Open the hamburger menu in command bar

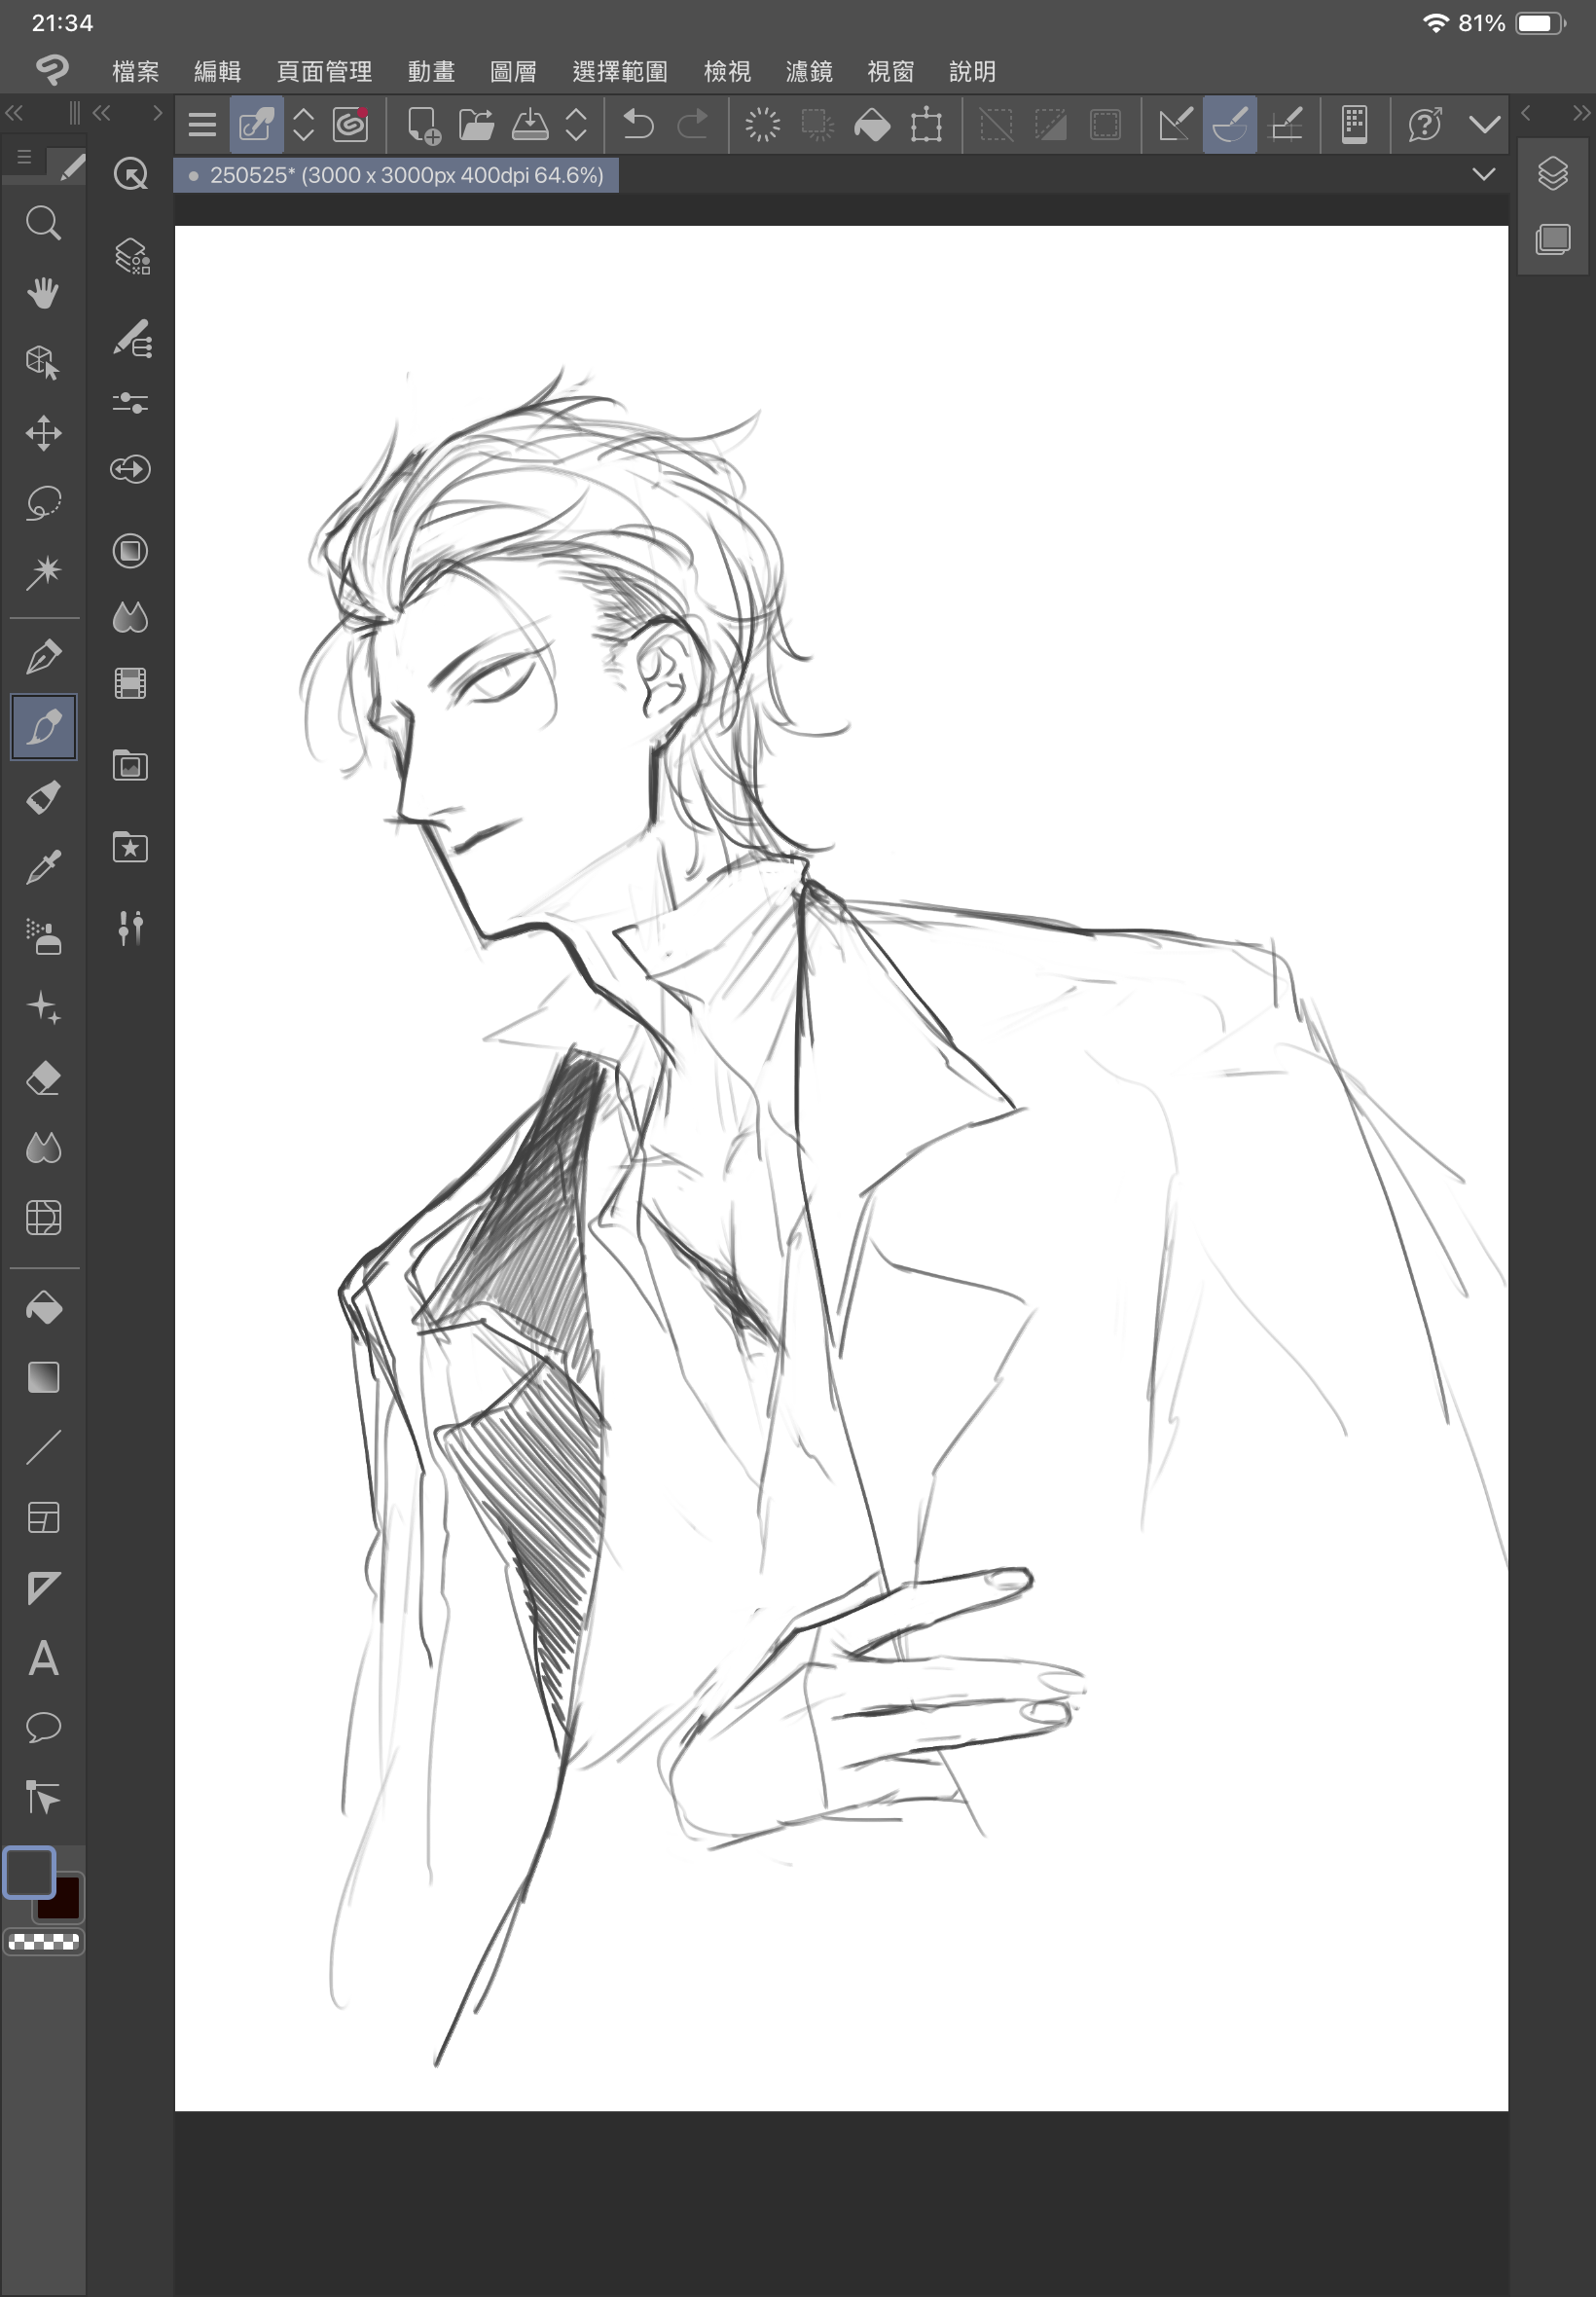click(202, 125)
